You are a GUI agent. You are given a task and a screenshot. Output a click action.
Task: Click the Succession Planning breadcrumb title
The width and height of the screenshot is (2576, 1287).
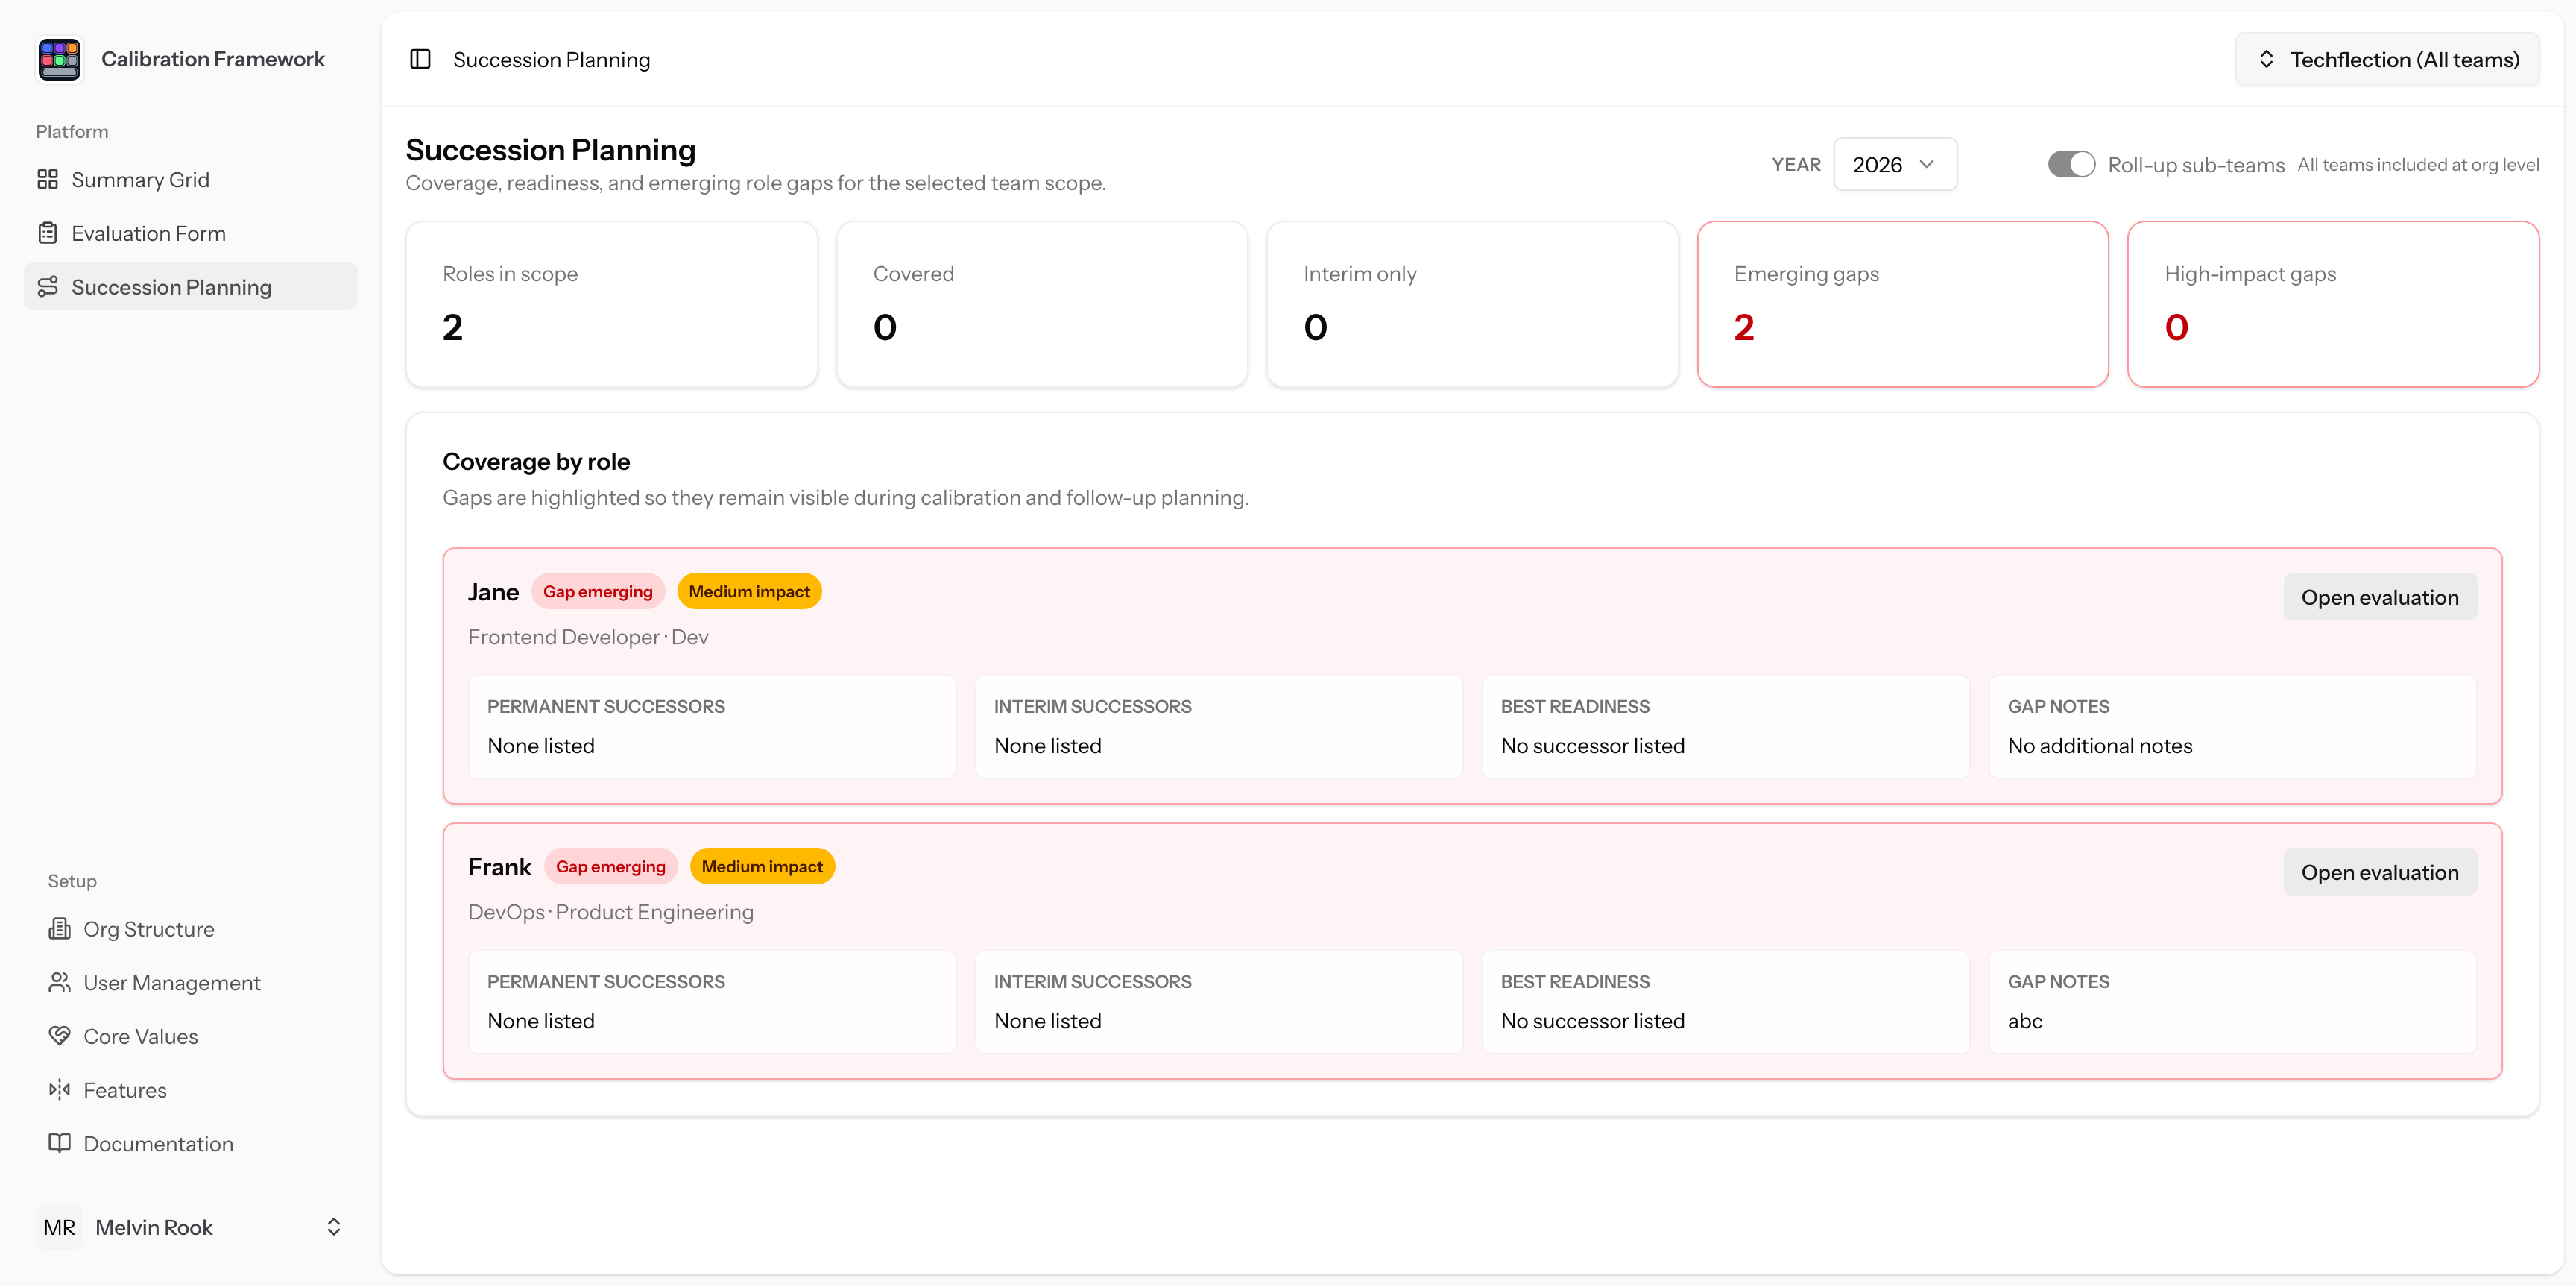click(x=551, y=59)
